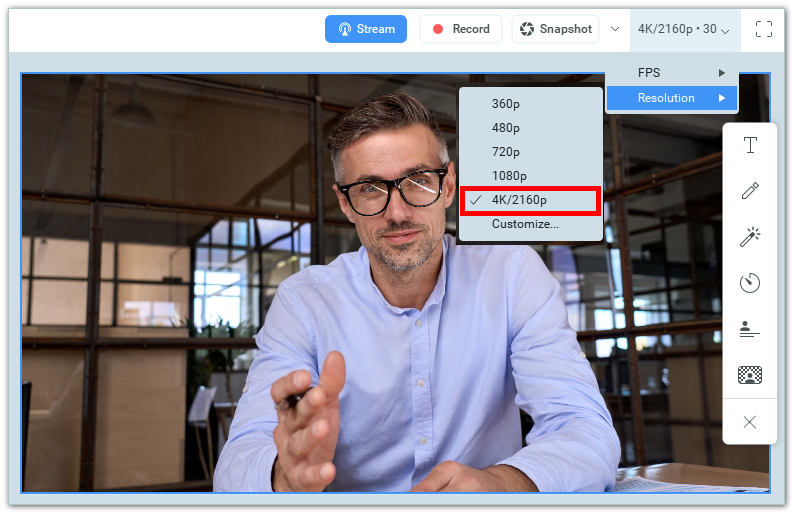
Task: Open the 4K/2160p • 30 quality dropdown
Action: point(684,29)
